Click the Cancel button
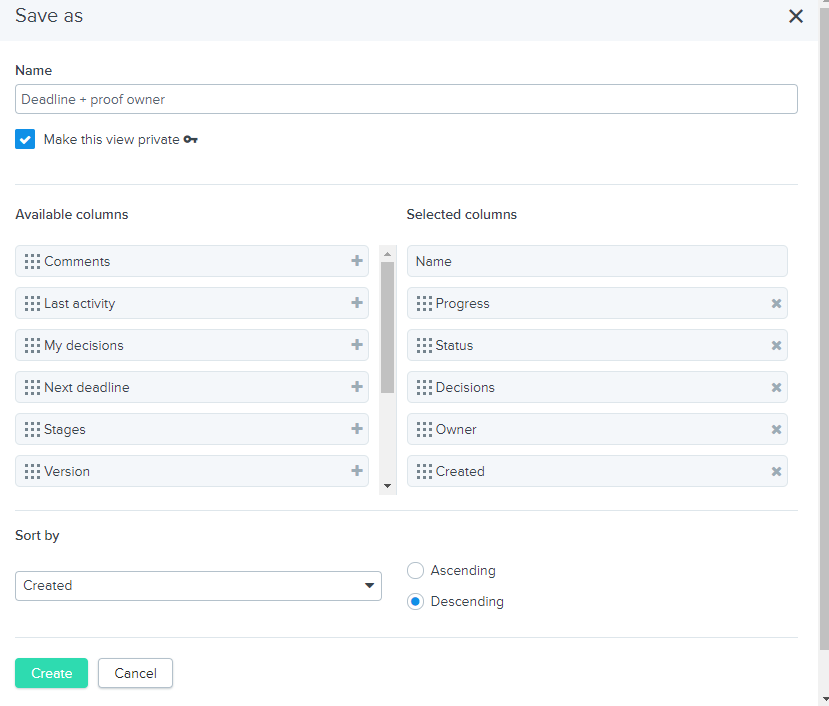The image size is (829, 706). [x=135, y=673]
